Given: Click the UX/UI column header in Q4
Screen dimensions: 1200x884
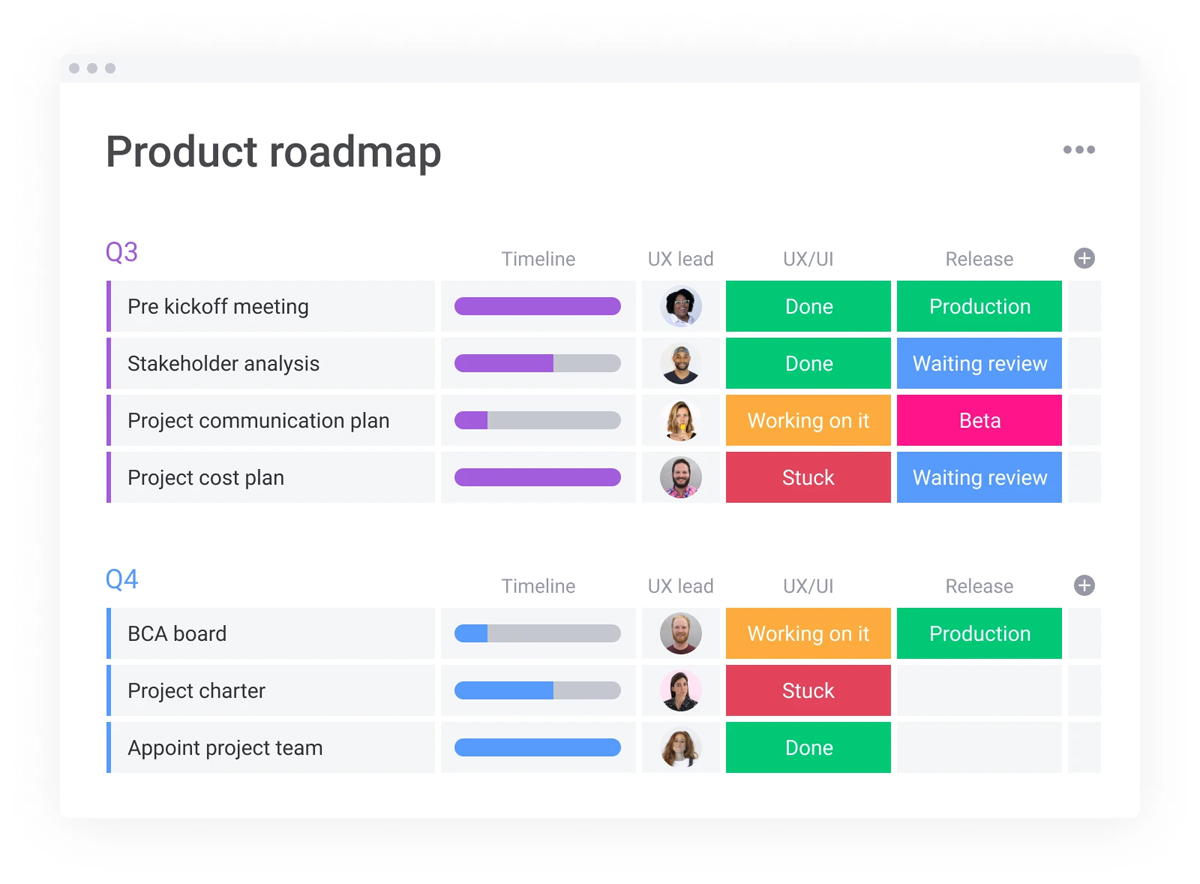Looking at the screenshot, I should 808,585.
